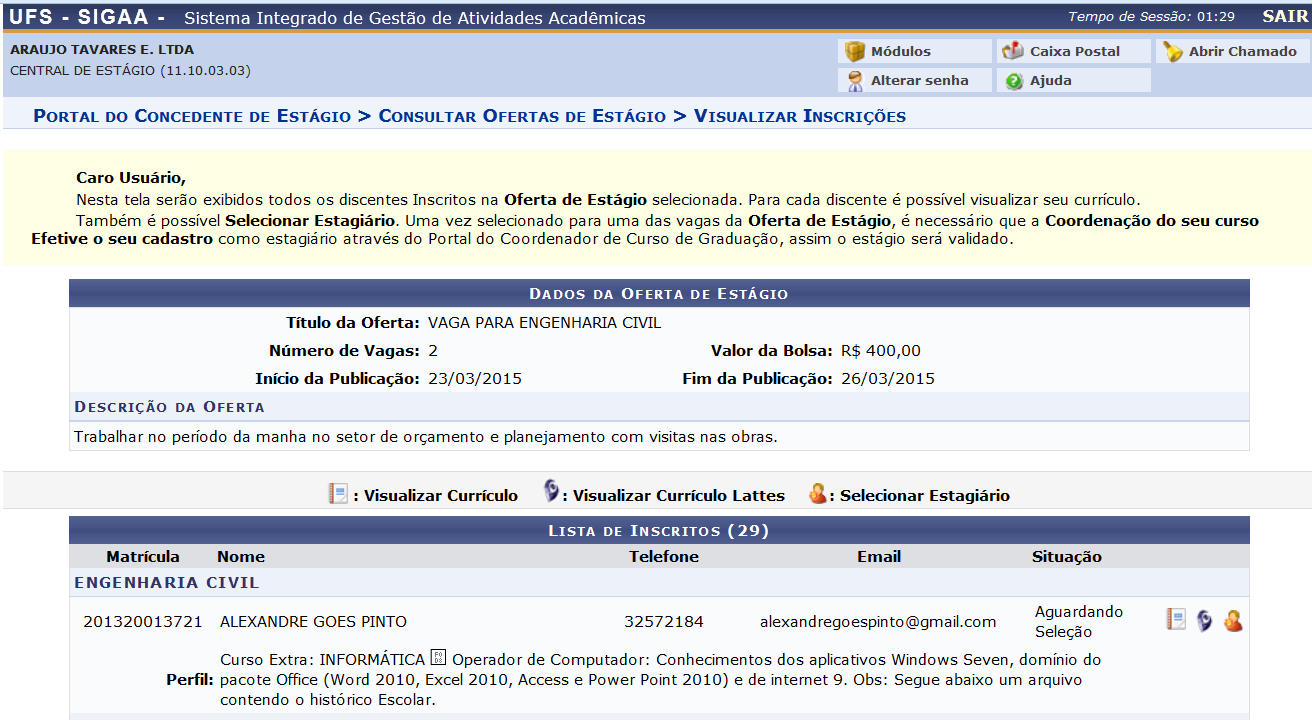Screen dimensions: 1312x720
Task: Click Consultar Ofertas de Estágio breadcrumb
Action: [x=522, y=116]
